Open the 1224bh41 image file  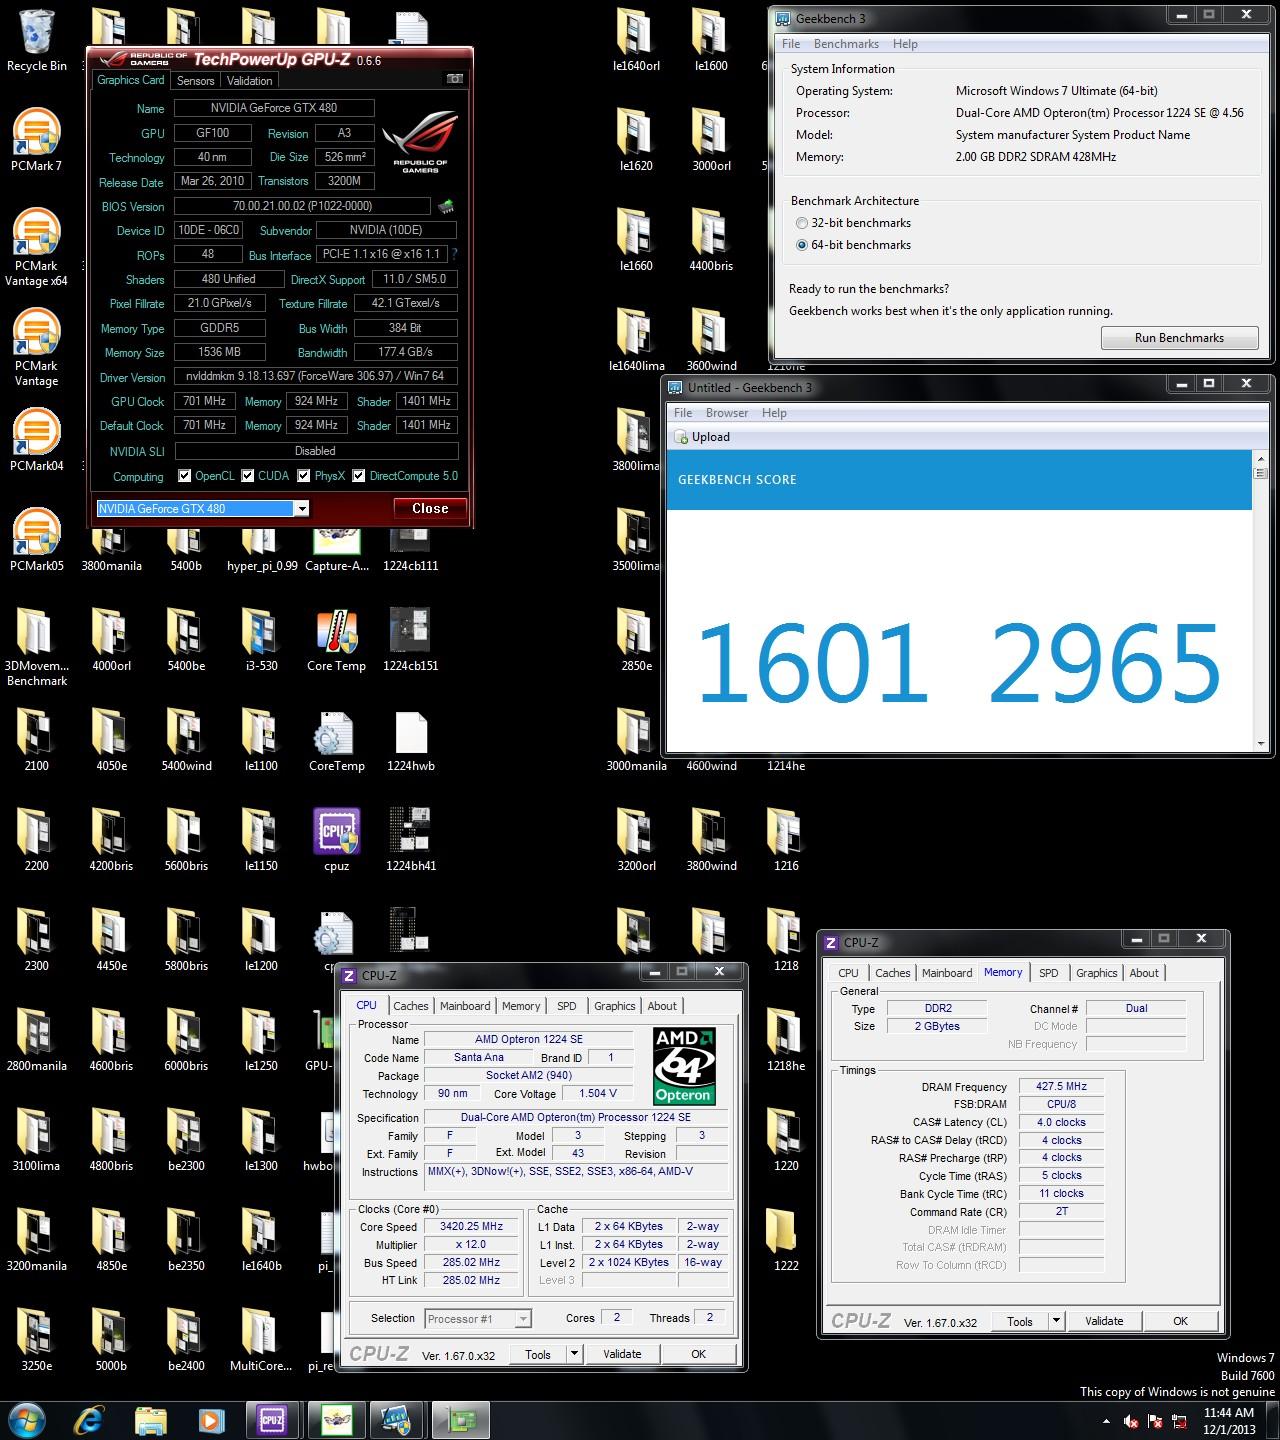411,840
